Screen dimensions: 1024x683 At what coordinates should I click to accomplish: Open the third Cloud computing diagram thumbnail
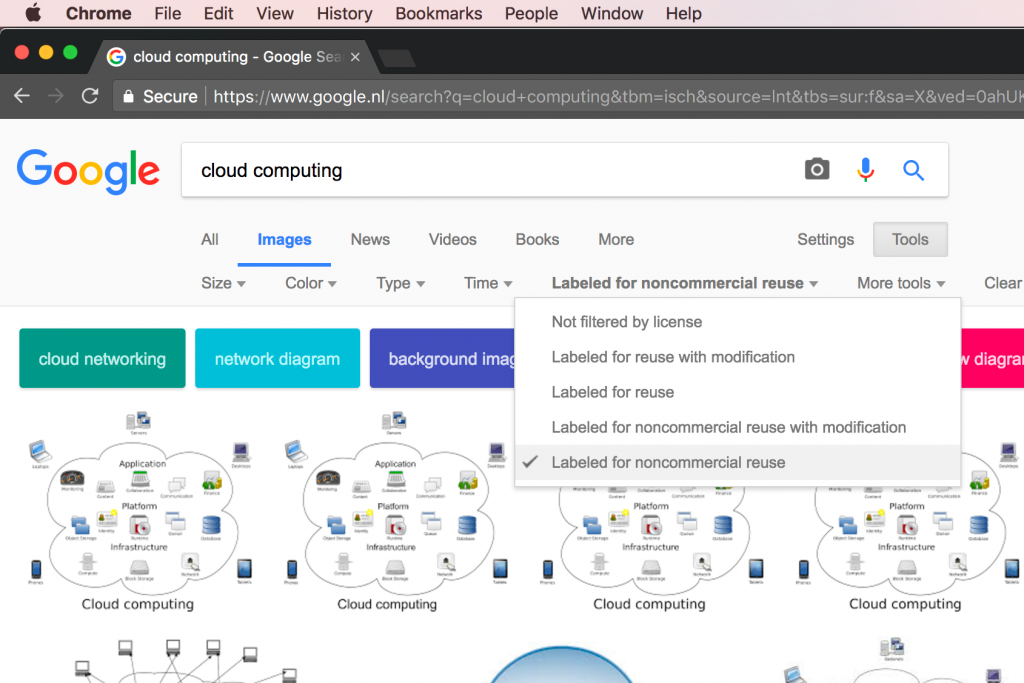point(650,548)
